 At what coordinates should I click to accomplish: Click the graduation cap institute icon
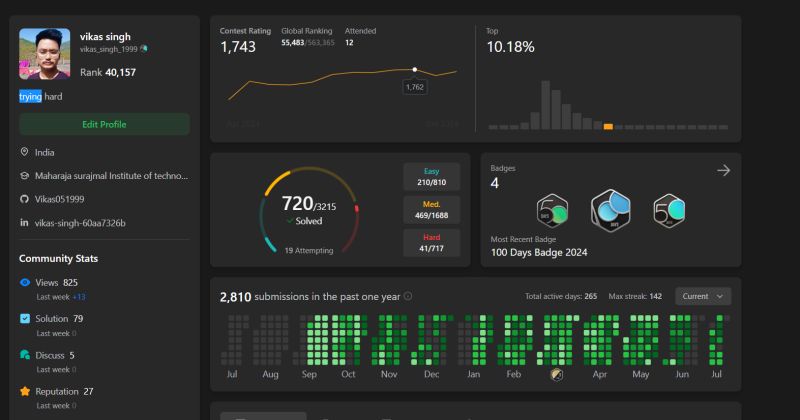click(24, 176)
